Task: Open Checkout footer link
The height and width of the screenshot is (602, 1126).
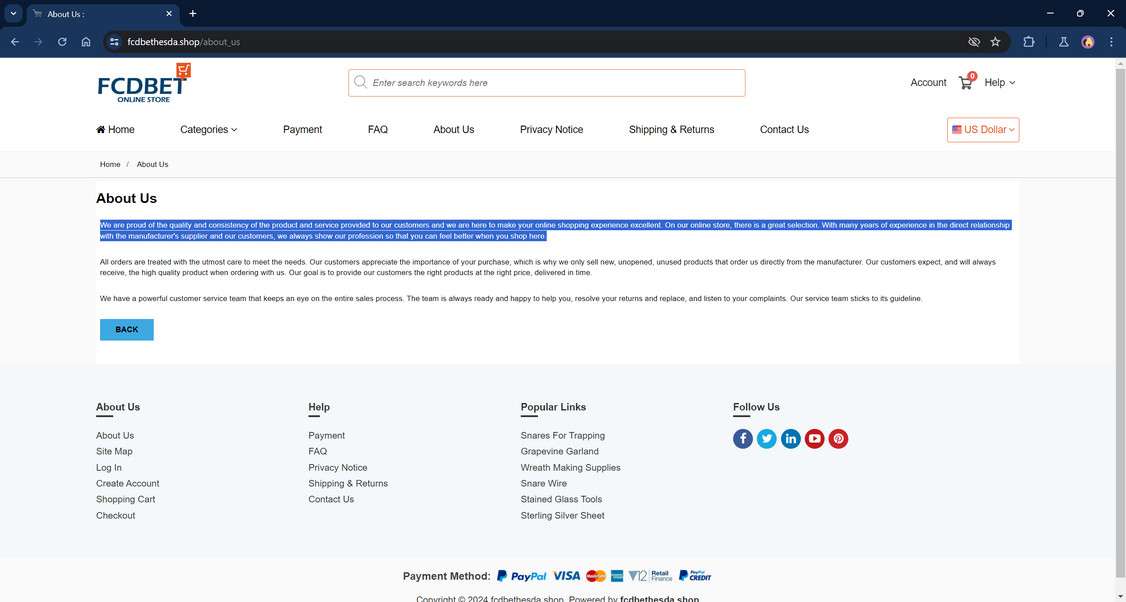Action: pyautogui.click(x=116, y=515)
